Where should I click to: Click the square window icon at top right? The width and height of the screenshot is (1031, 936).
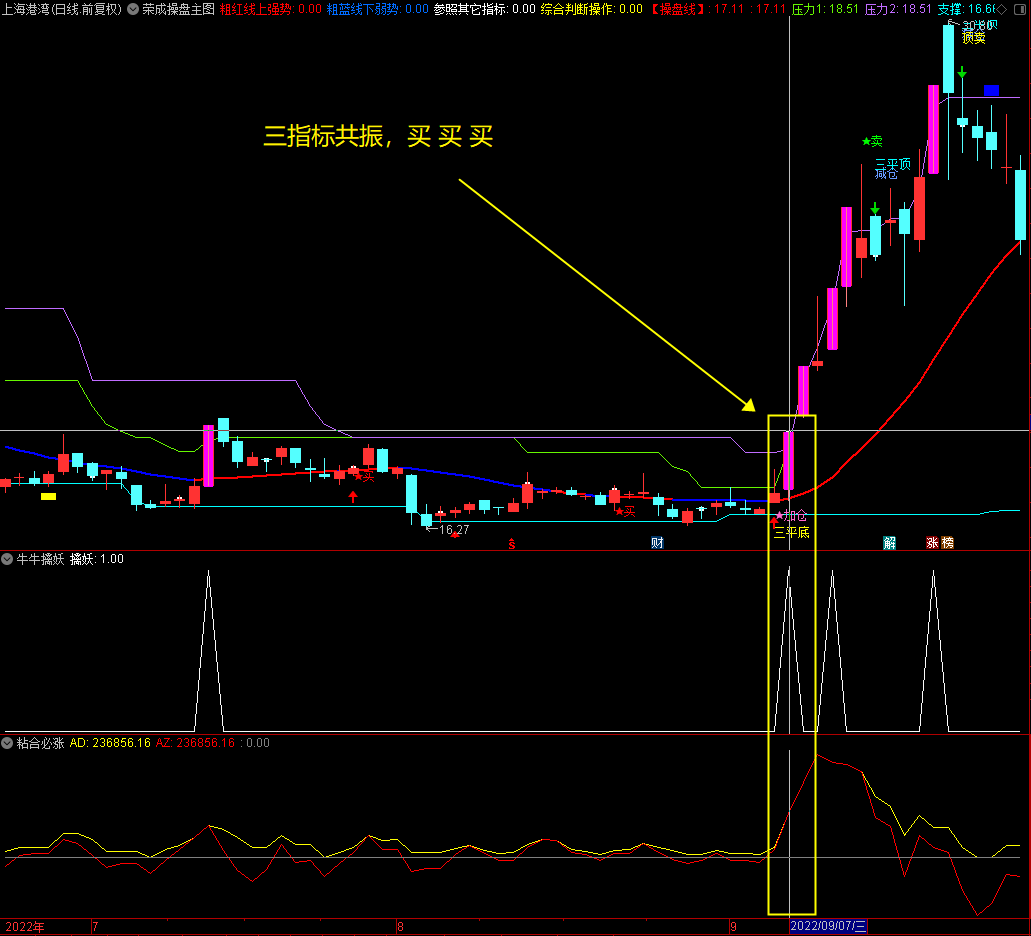[1020, 9]
